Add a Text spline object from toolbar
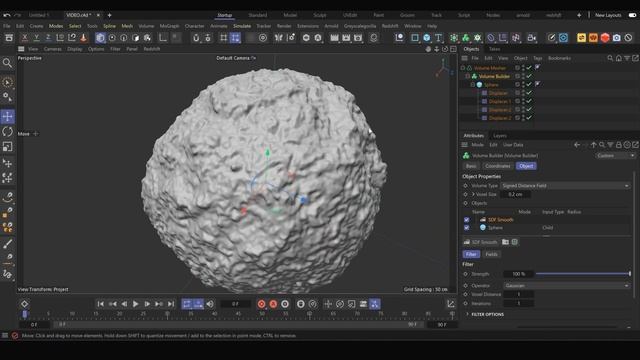 [438, 38]
